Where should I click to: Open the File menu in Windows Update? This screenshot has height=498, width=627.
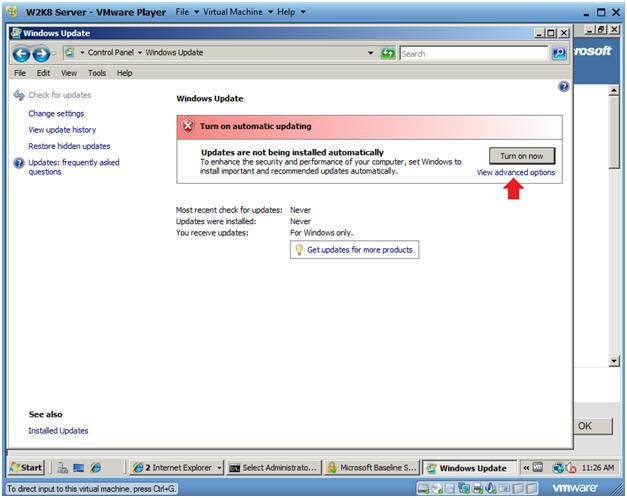[20, 73]
